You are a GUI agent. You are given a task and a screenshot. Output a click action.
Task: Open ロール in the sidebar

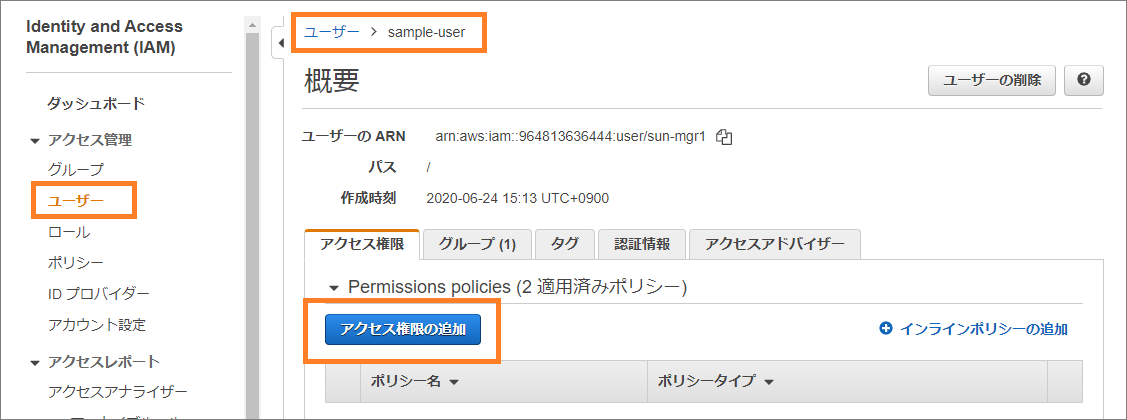click(69, 232)
